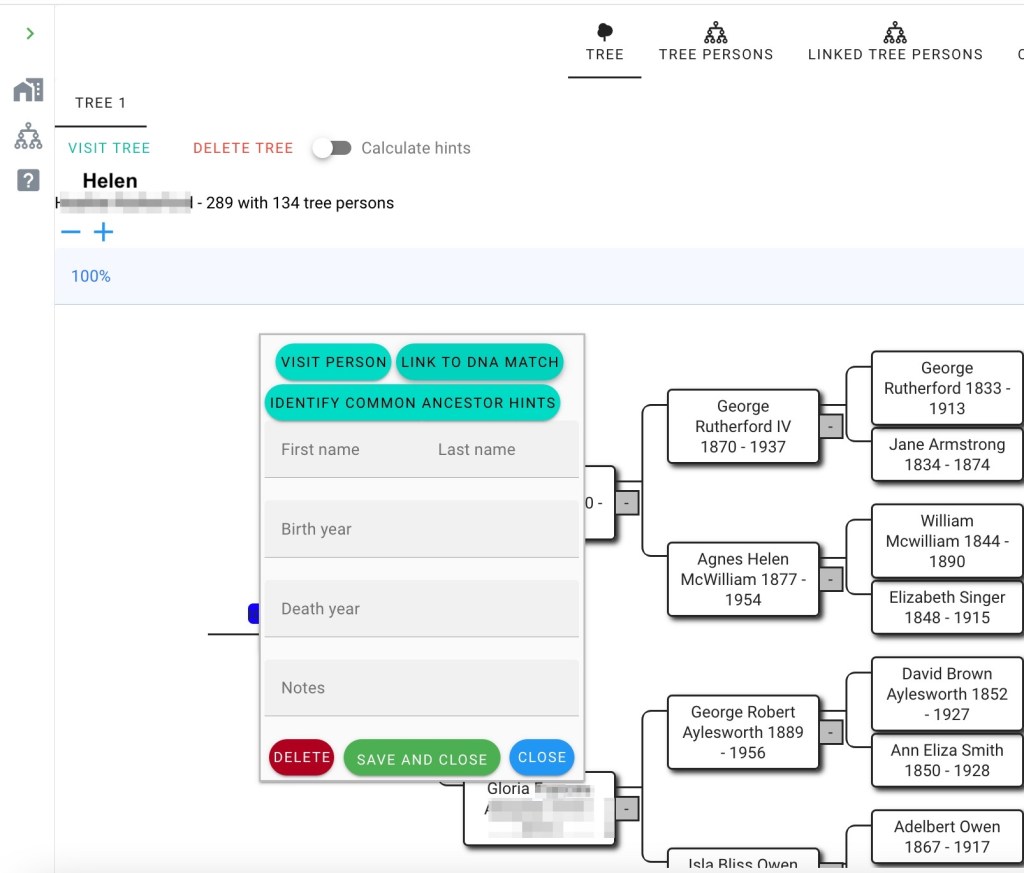Collapse George Robert Aylesworth's branch
Viewport: 1024px width, 873px height.
pos(830,732)
